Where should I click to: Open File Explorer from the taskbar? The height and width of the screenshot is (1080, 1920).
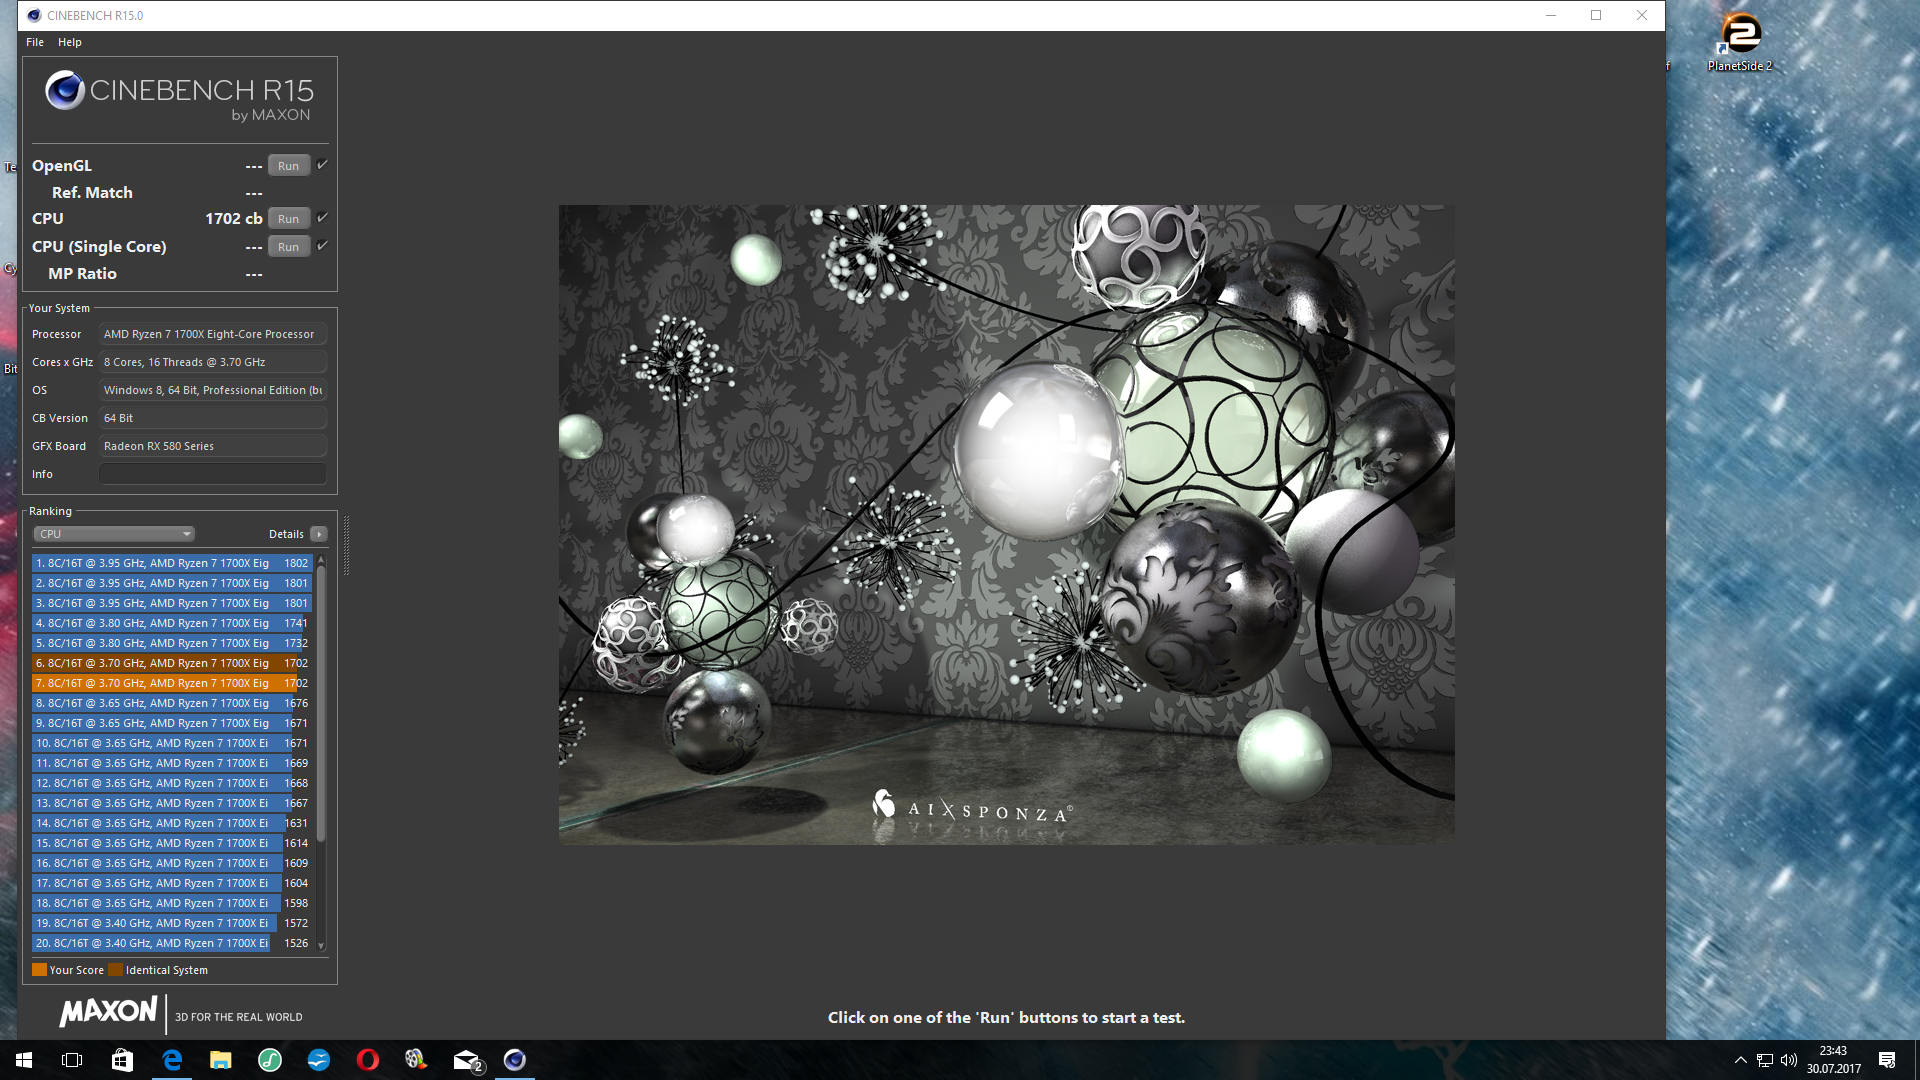pyautogui.click(x=220, y=1060)
